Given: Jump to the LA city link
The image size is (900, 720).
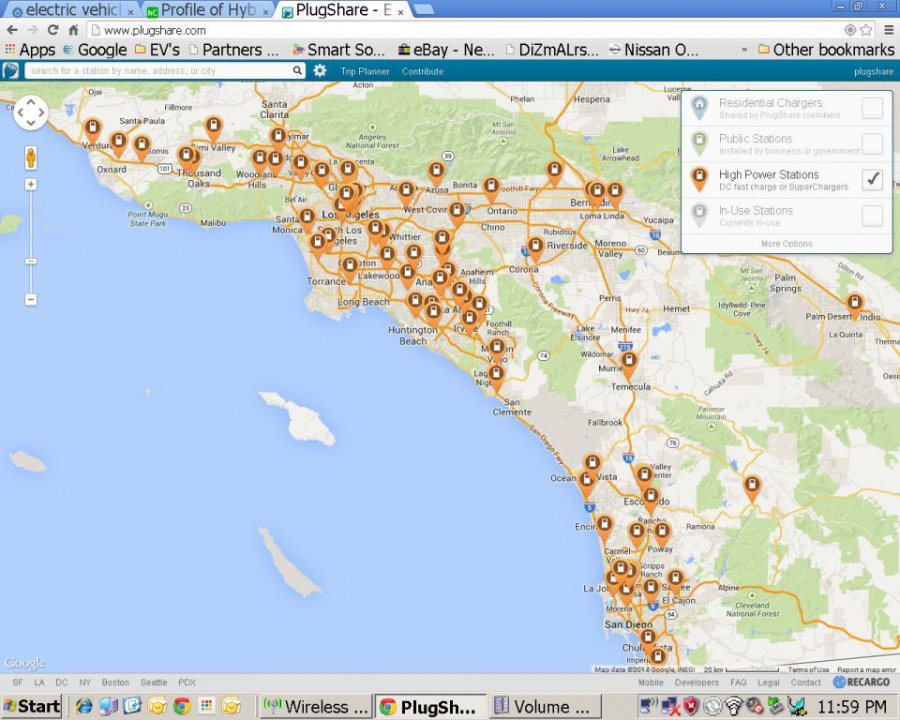Looking at the screenshot, I should click(39, 682).
